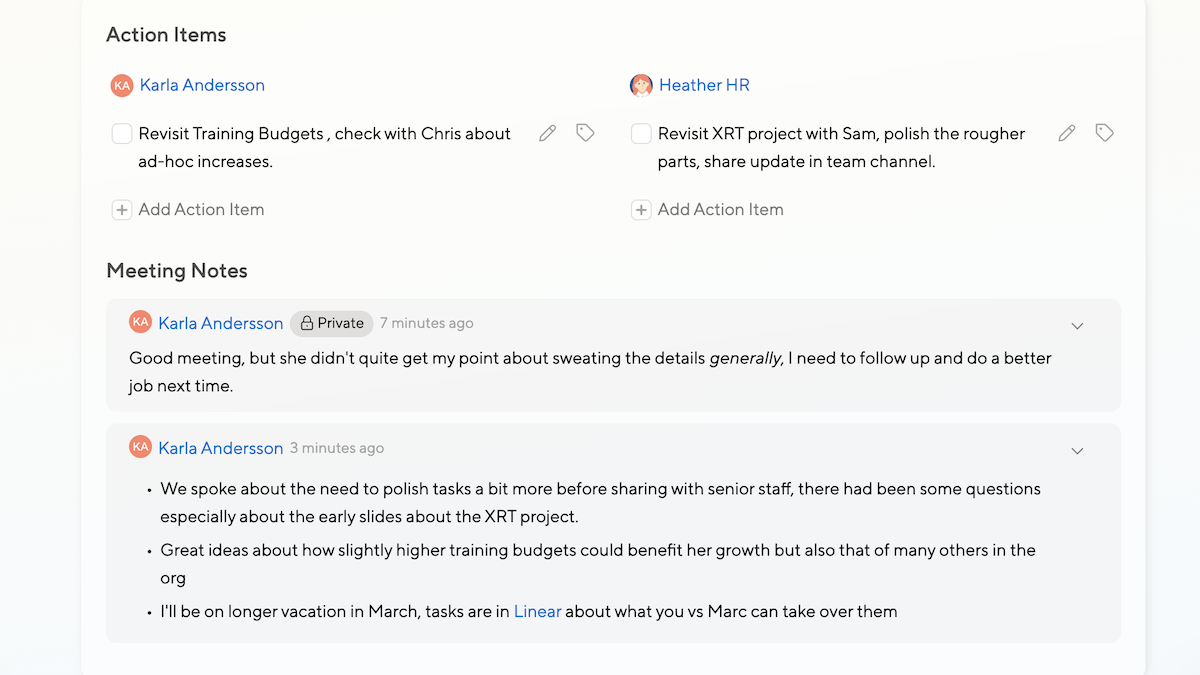The height and width of the screenshot is (675, 1200).
Task: Click the 7 minutes ago timestamp
Action: [x=427, y=323]
